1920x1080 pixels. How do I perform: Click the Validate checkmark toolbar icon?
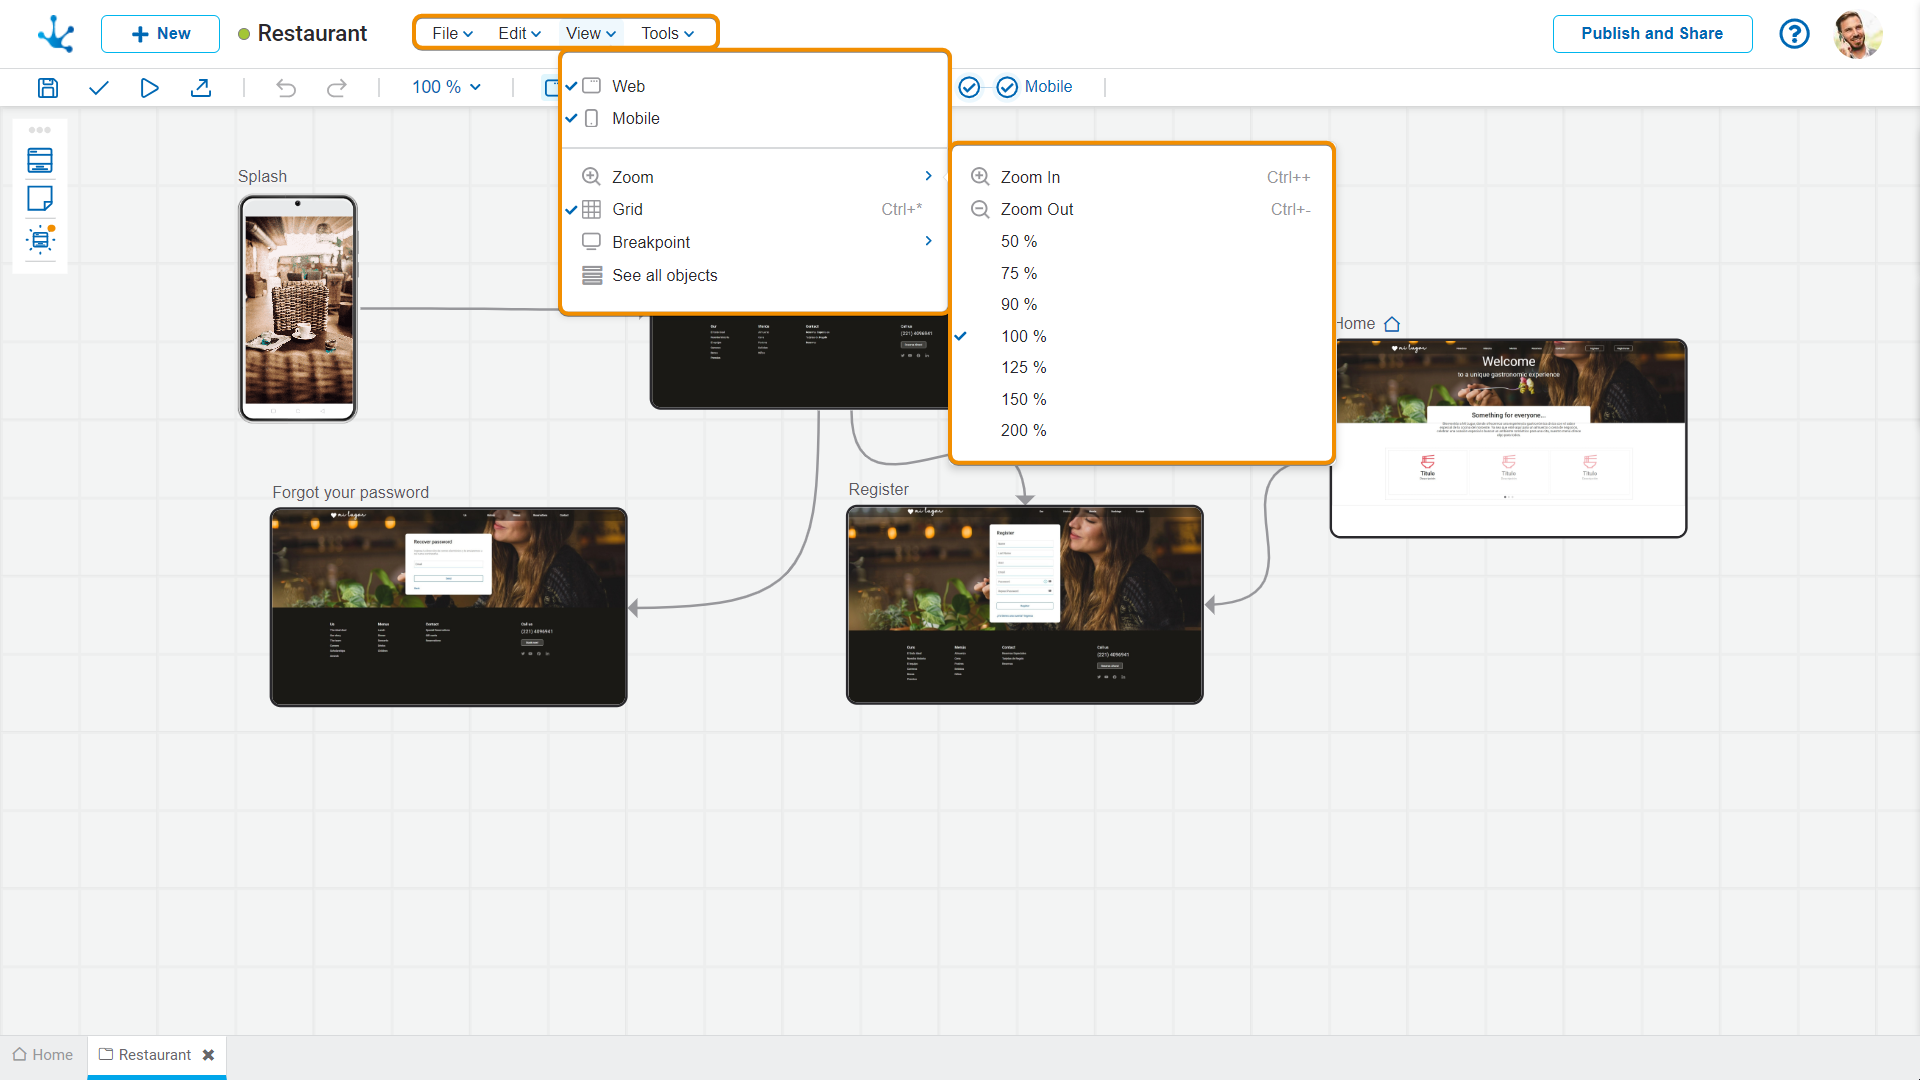[98, 87]
